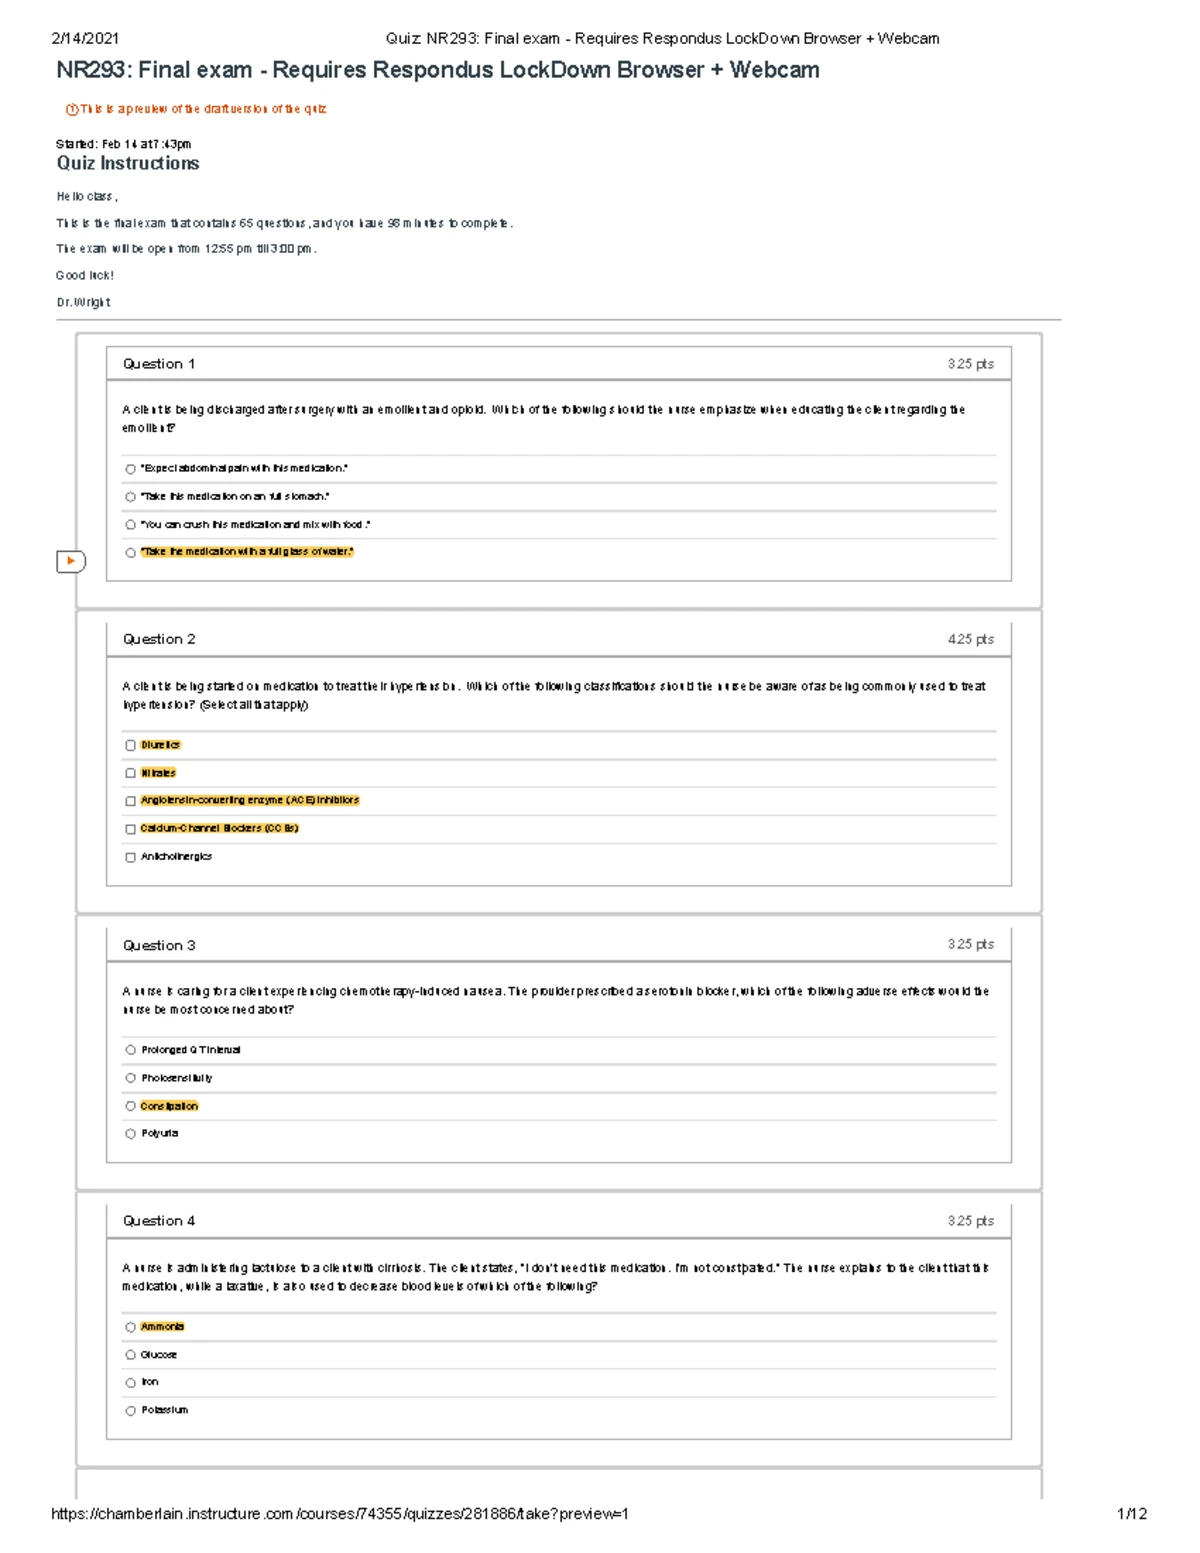Click the question flag arrow icon
Screen dimensions: 1200x1553
coord(70,562)
